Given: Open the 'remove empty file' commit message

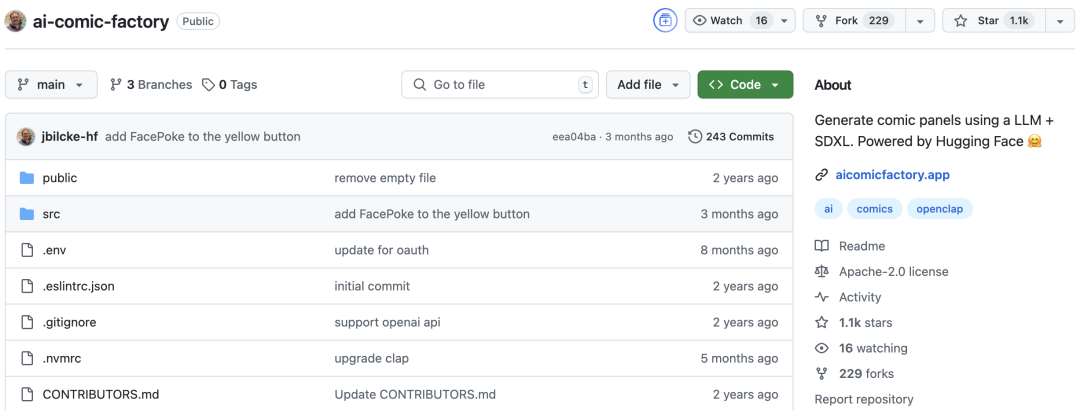Looking at the screenshot, I should 385,178.
